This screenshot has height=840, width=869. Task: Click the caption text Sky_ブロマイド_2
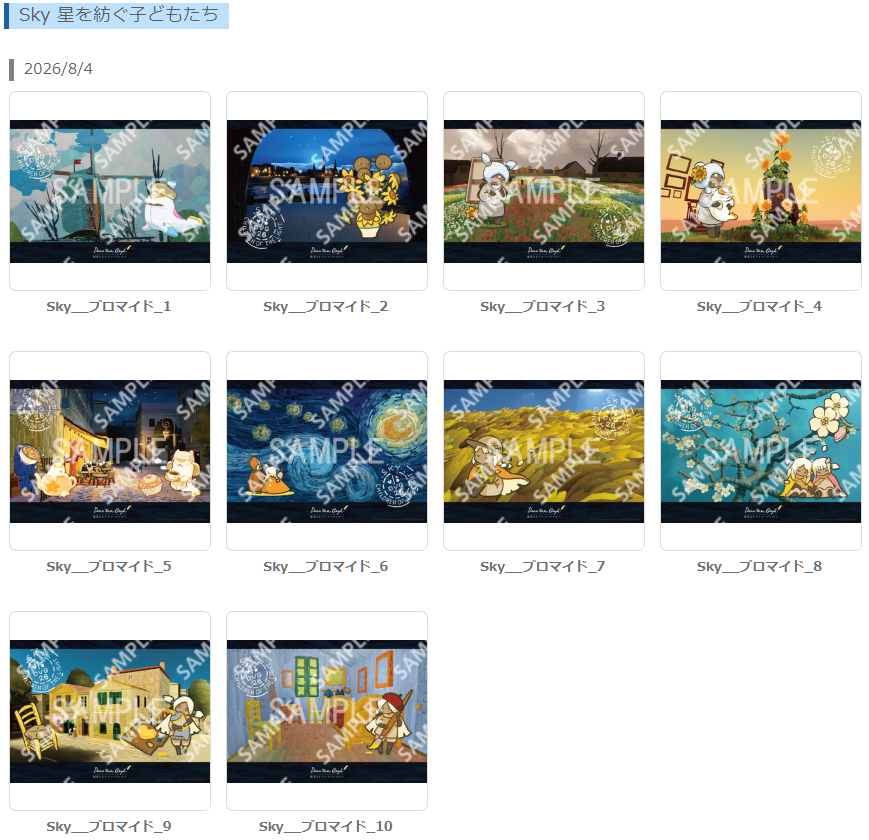tap(326, 306)
